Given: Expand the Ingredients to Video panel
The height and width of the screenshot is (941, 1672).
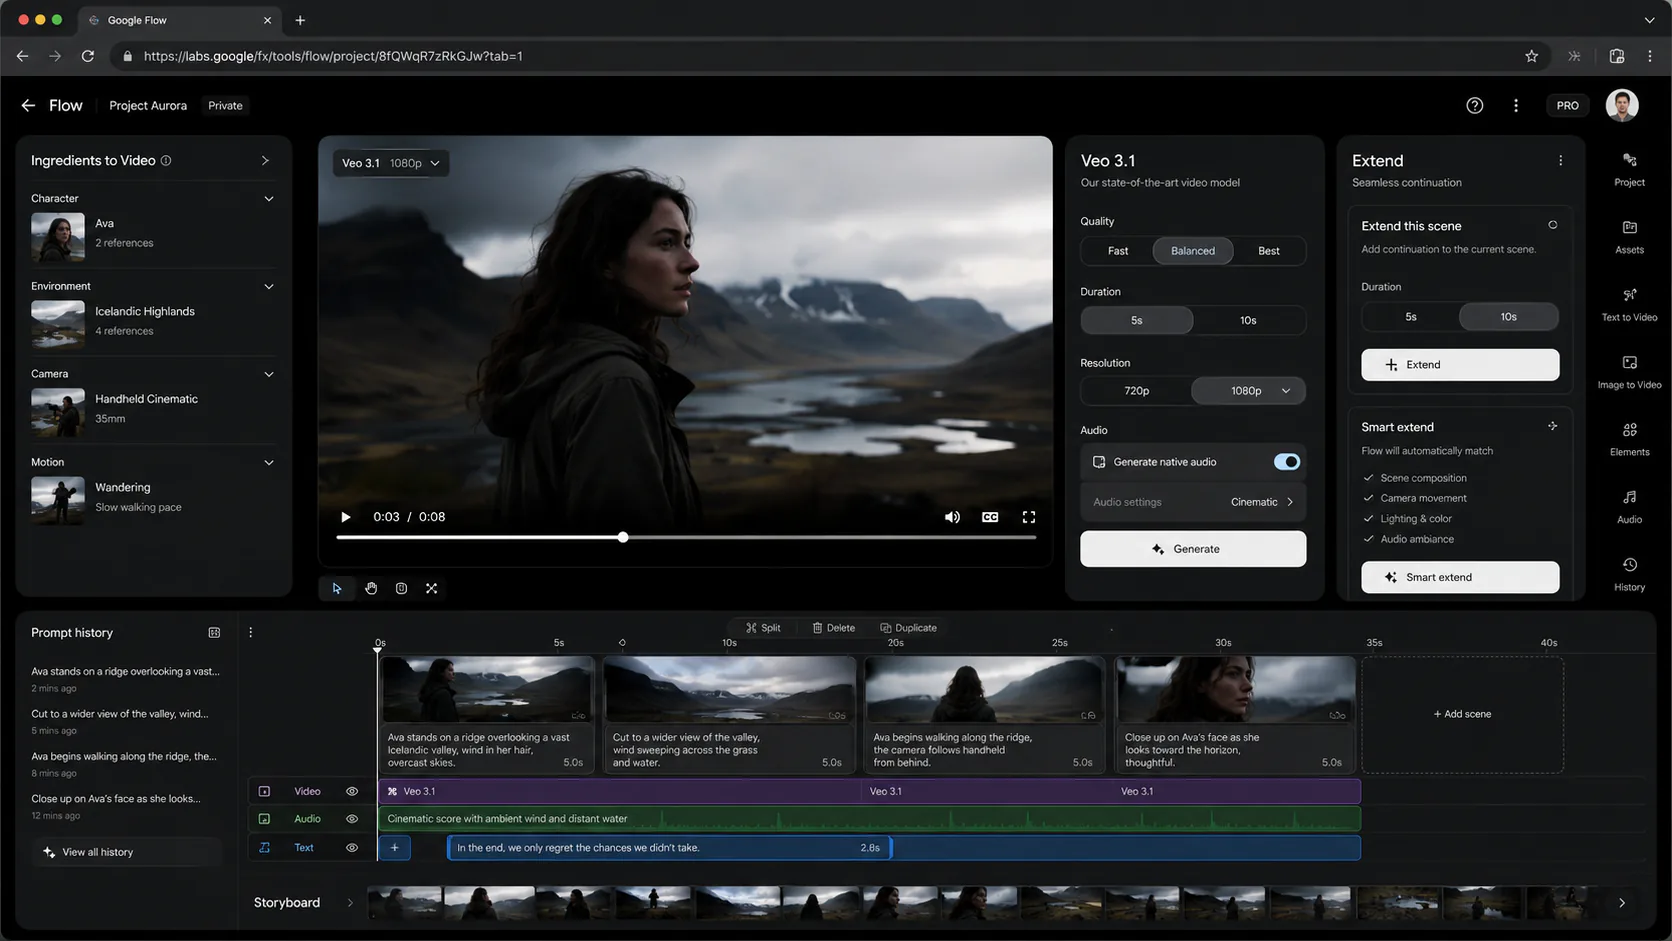Looking at the screenshot, I should 265,161.
